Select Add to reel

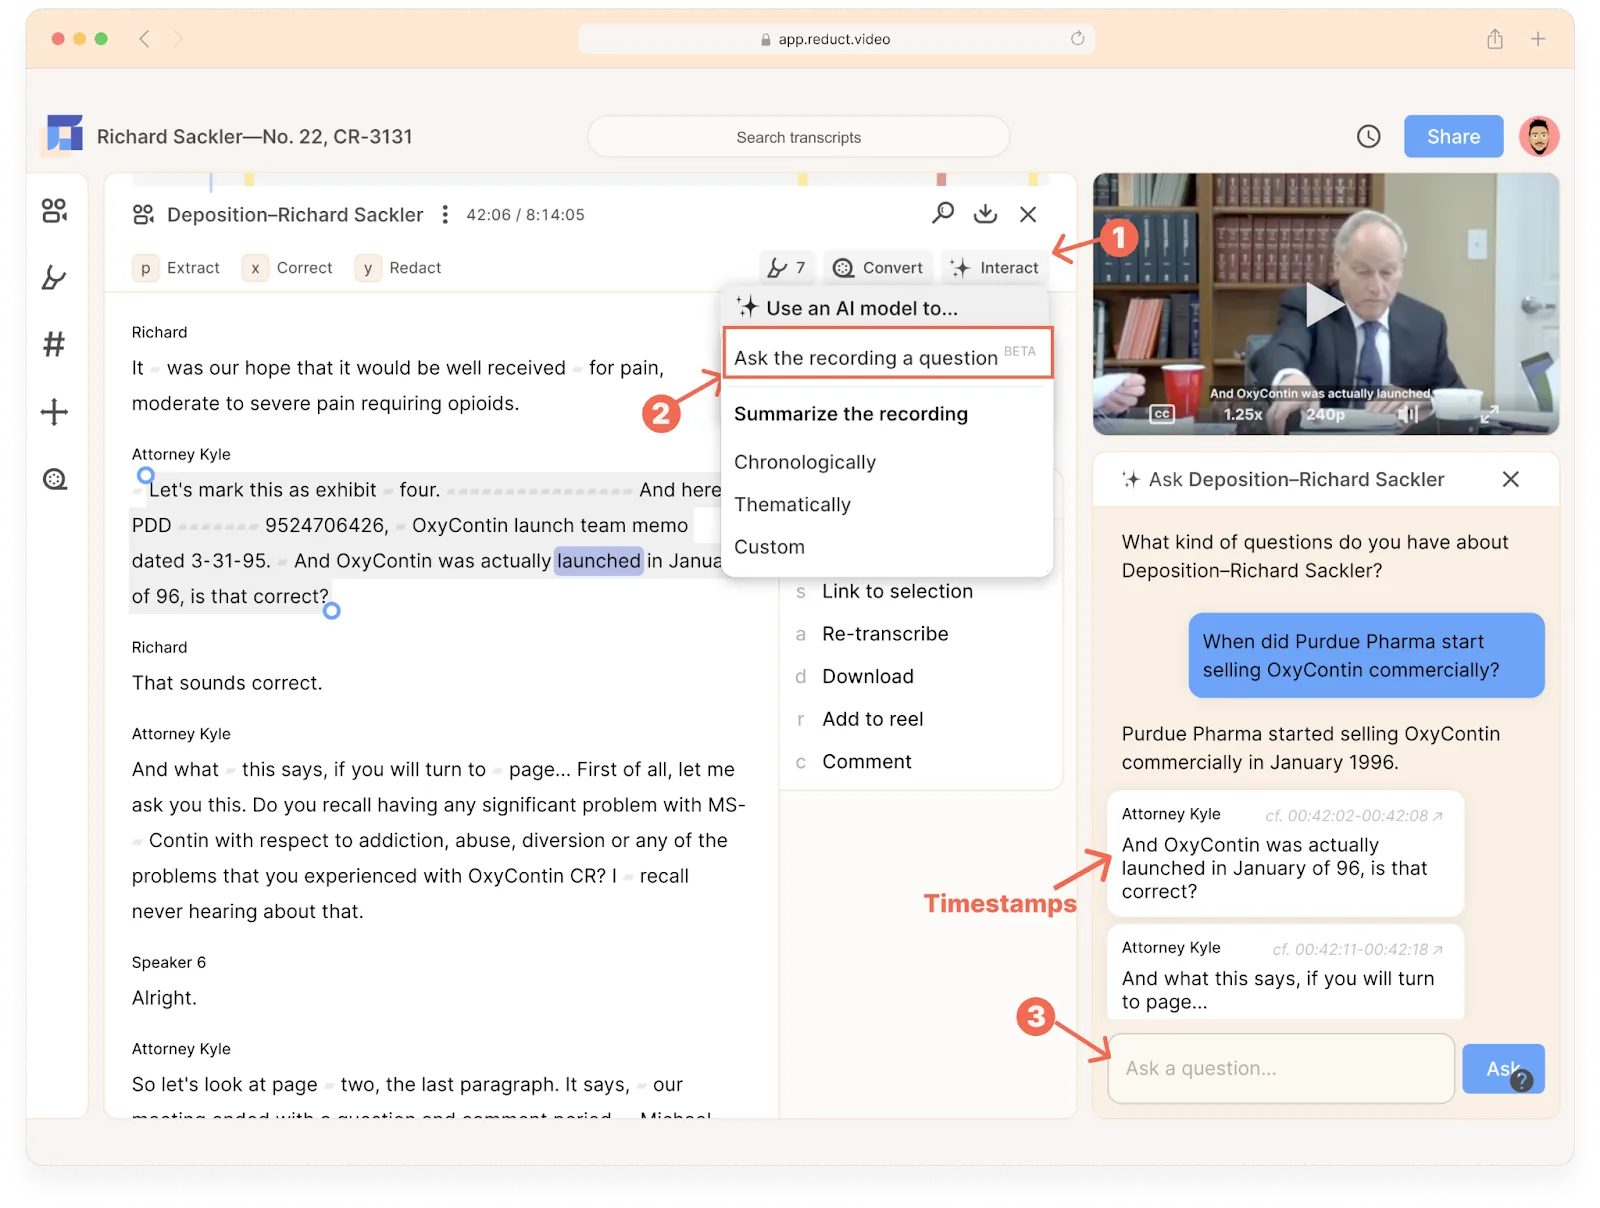[x=872, y=719]
